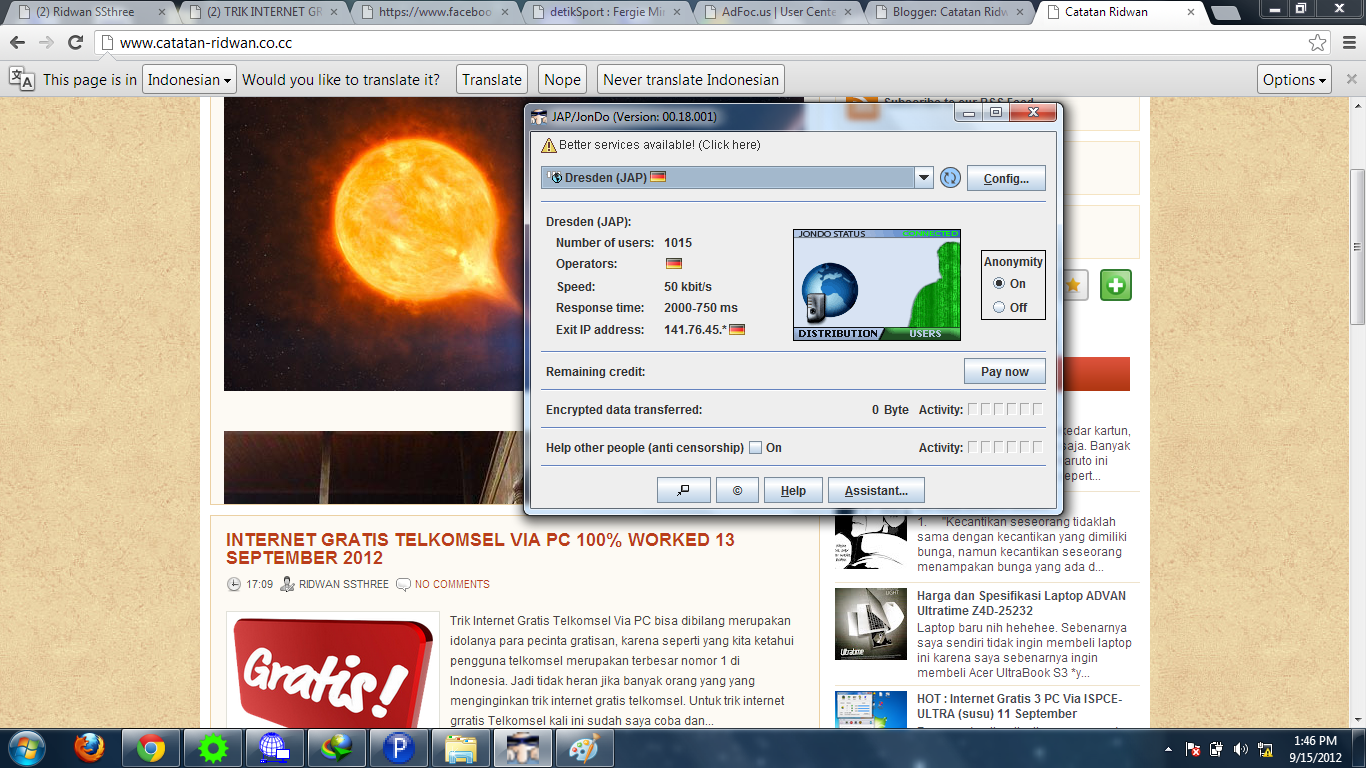Show hidden tray icons arrow
The height and width of the screenshot is (768, 1366).
point(1168,749)
